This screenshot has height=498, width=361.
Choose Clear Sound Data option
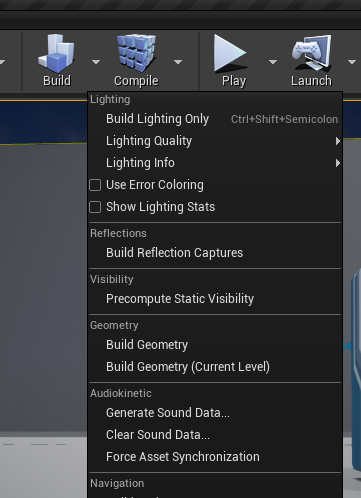[x=215, y=435]
